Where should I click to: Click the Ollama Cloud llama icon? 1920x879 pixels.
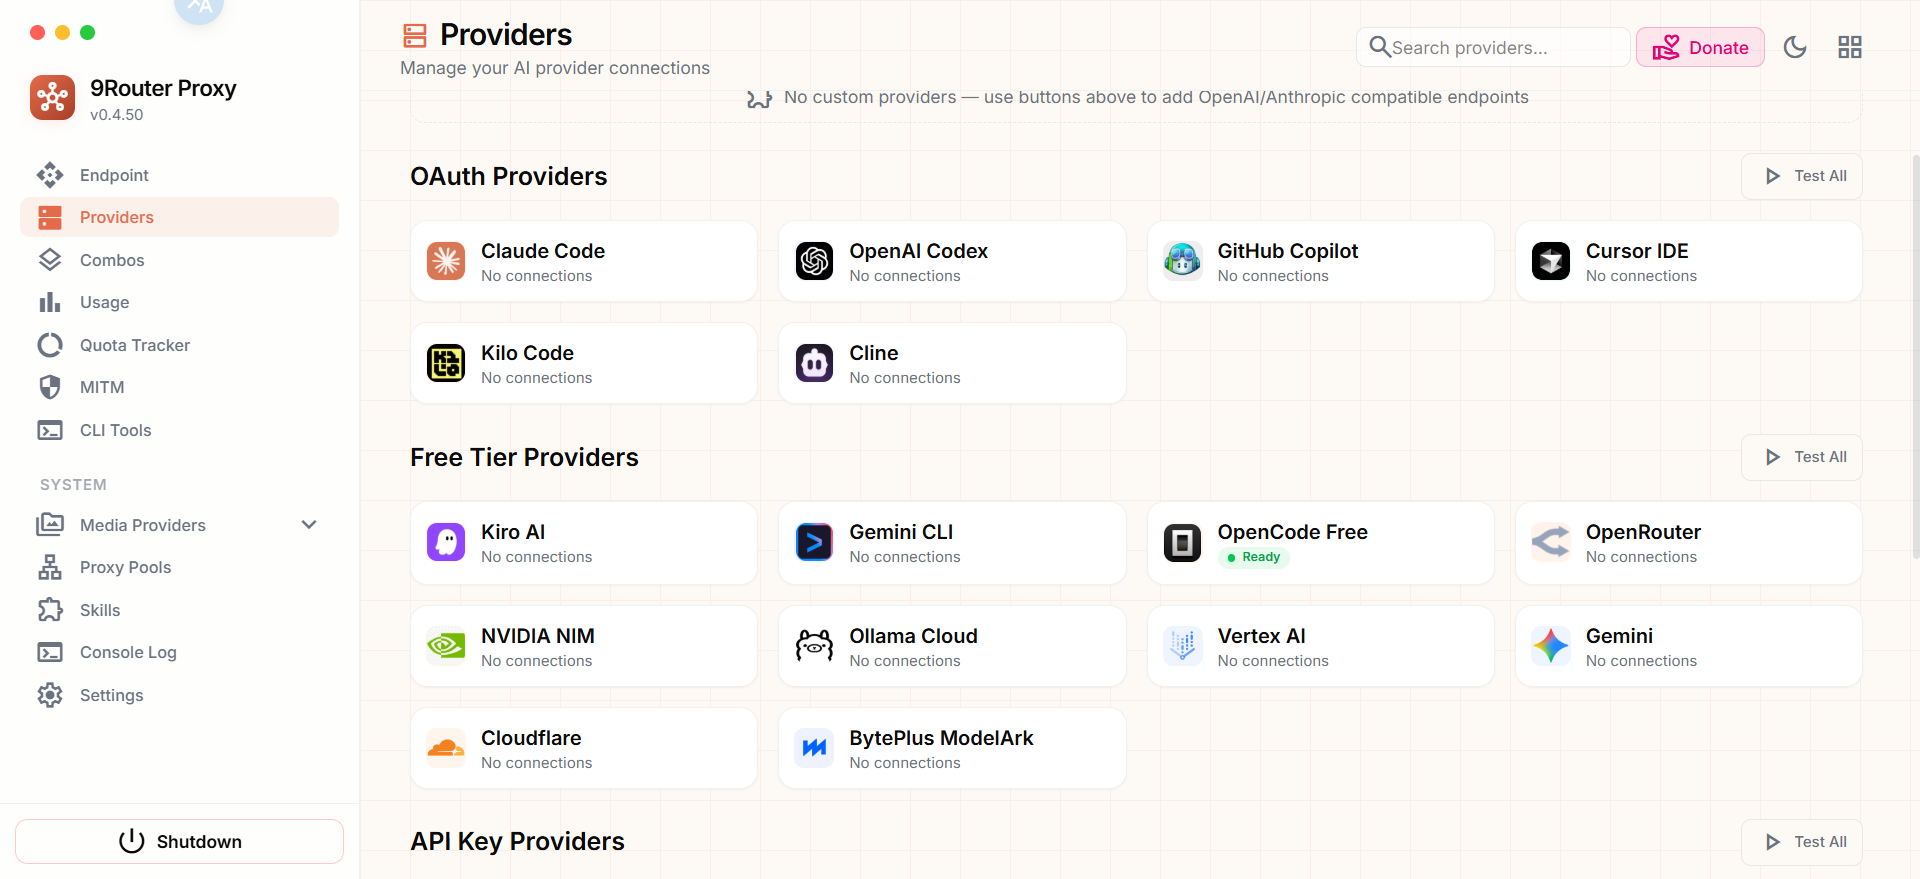(814, 646)
